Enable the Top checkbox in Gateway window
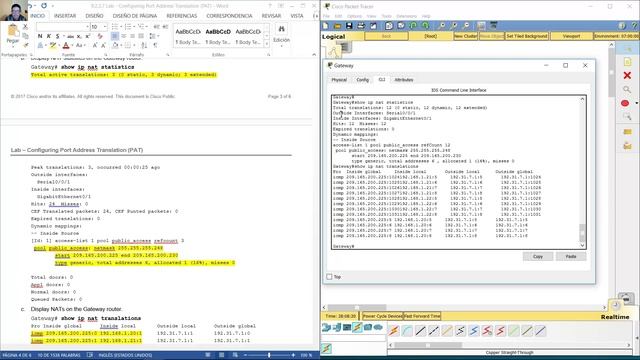The width and height of the screenshot is (640, 360). click(x=329, y=277)
